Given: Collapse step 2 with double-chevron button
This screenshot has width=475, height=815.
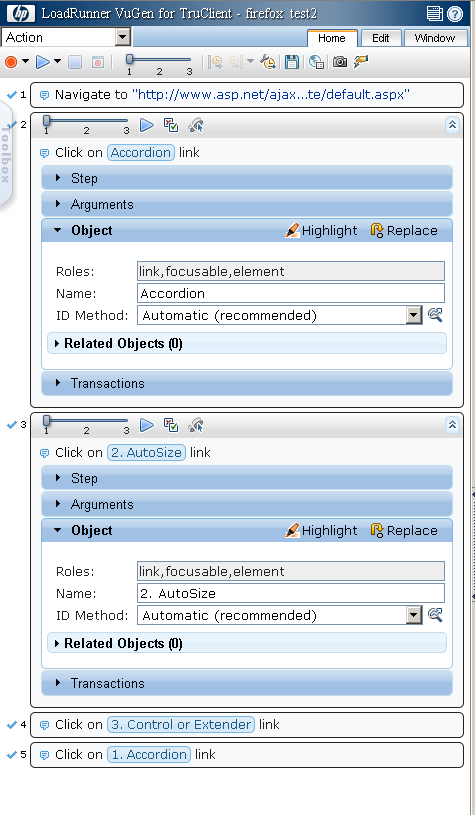Looking at the screenshot, I should click(452, 125).
